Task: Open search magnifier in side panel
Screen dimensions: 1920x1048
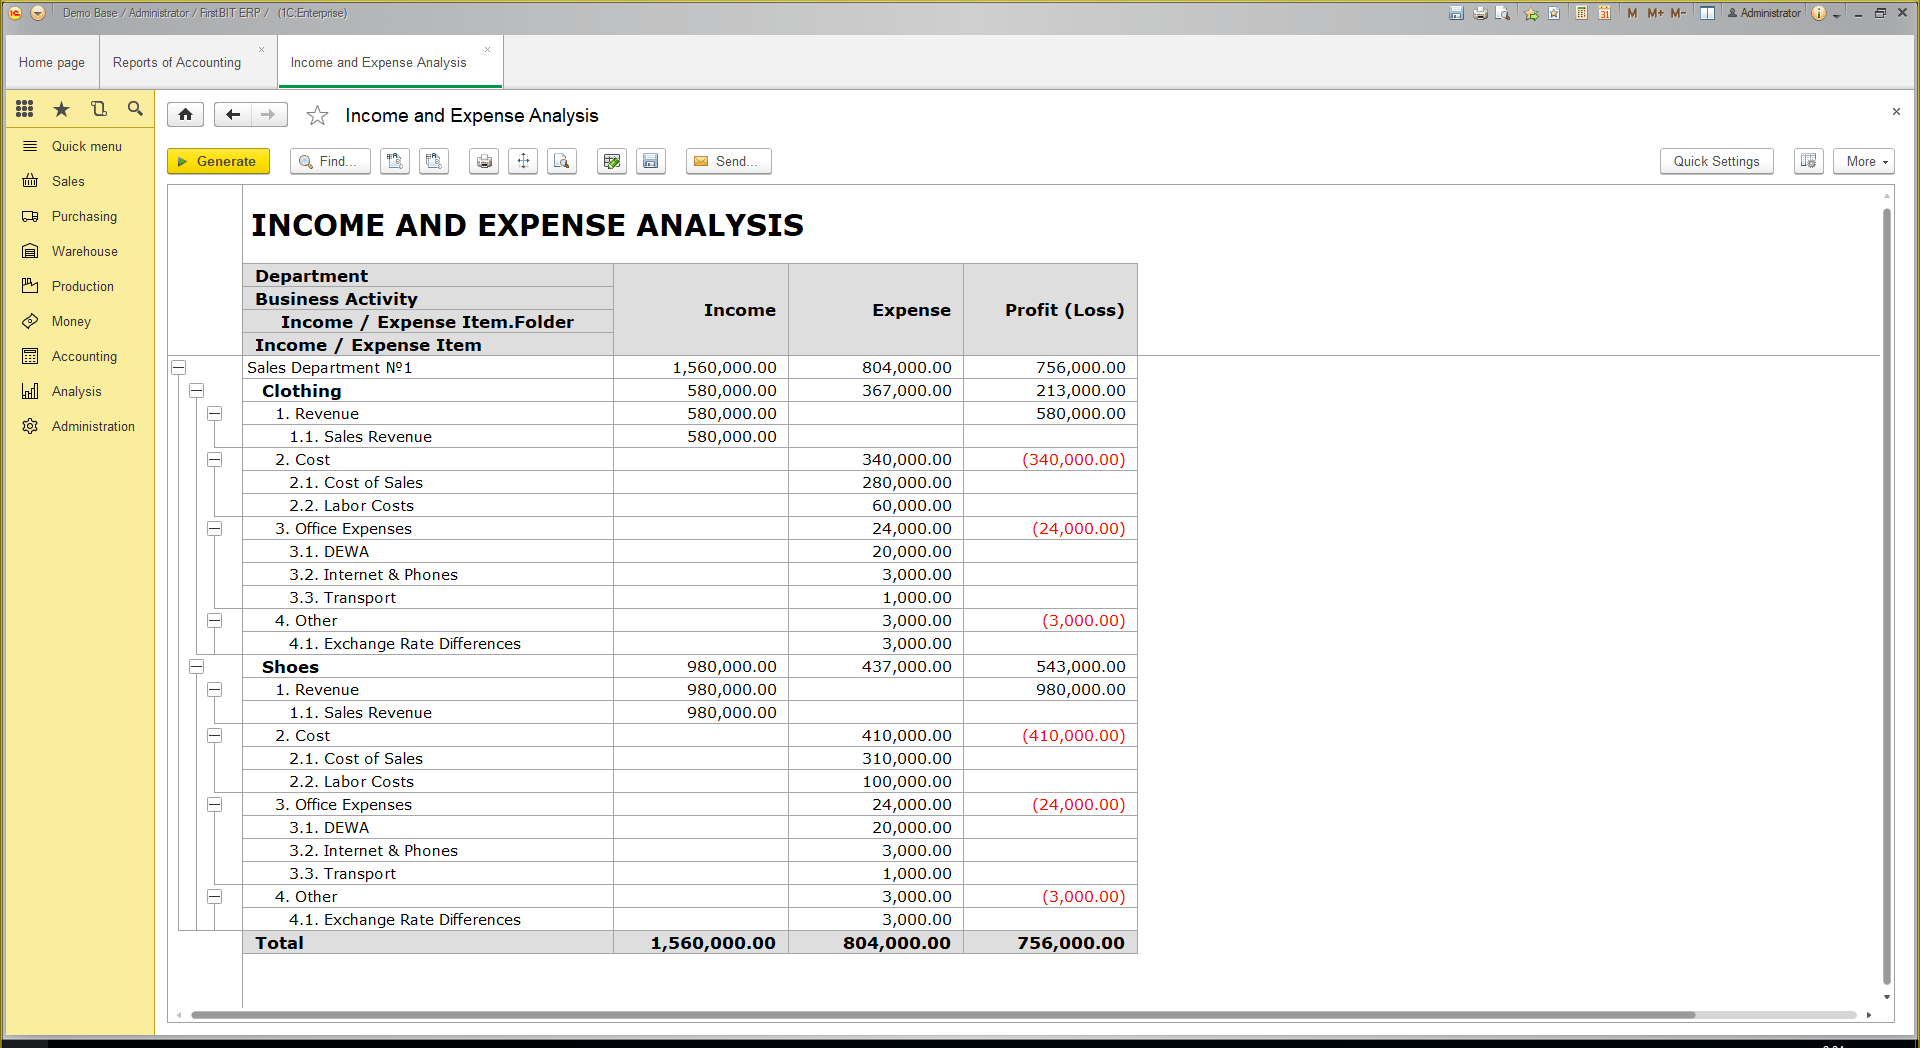Action: coord(135,109)
